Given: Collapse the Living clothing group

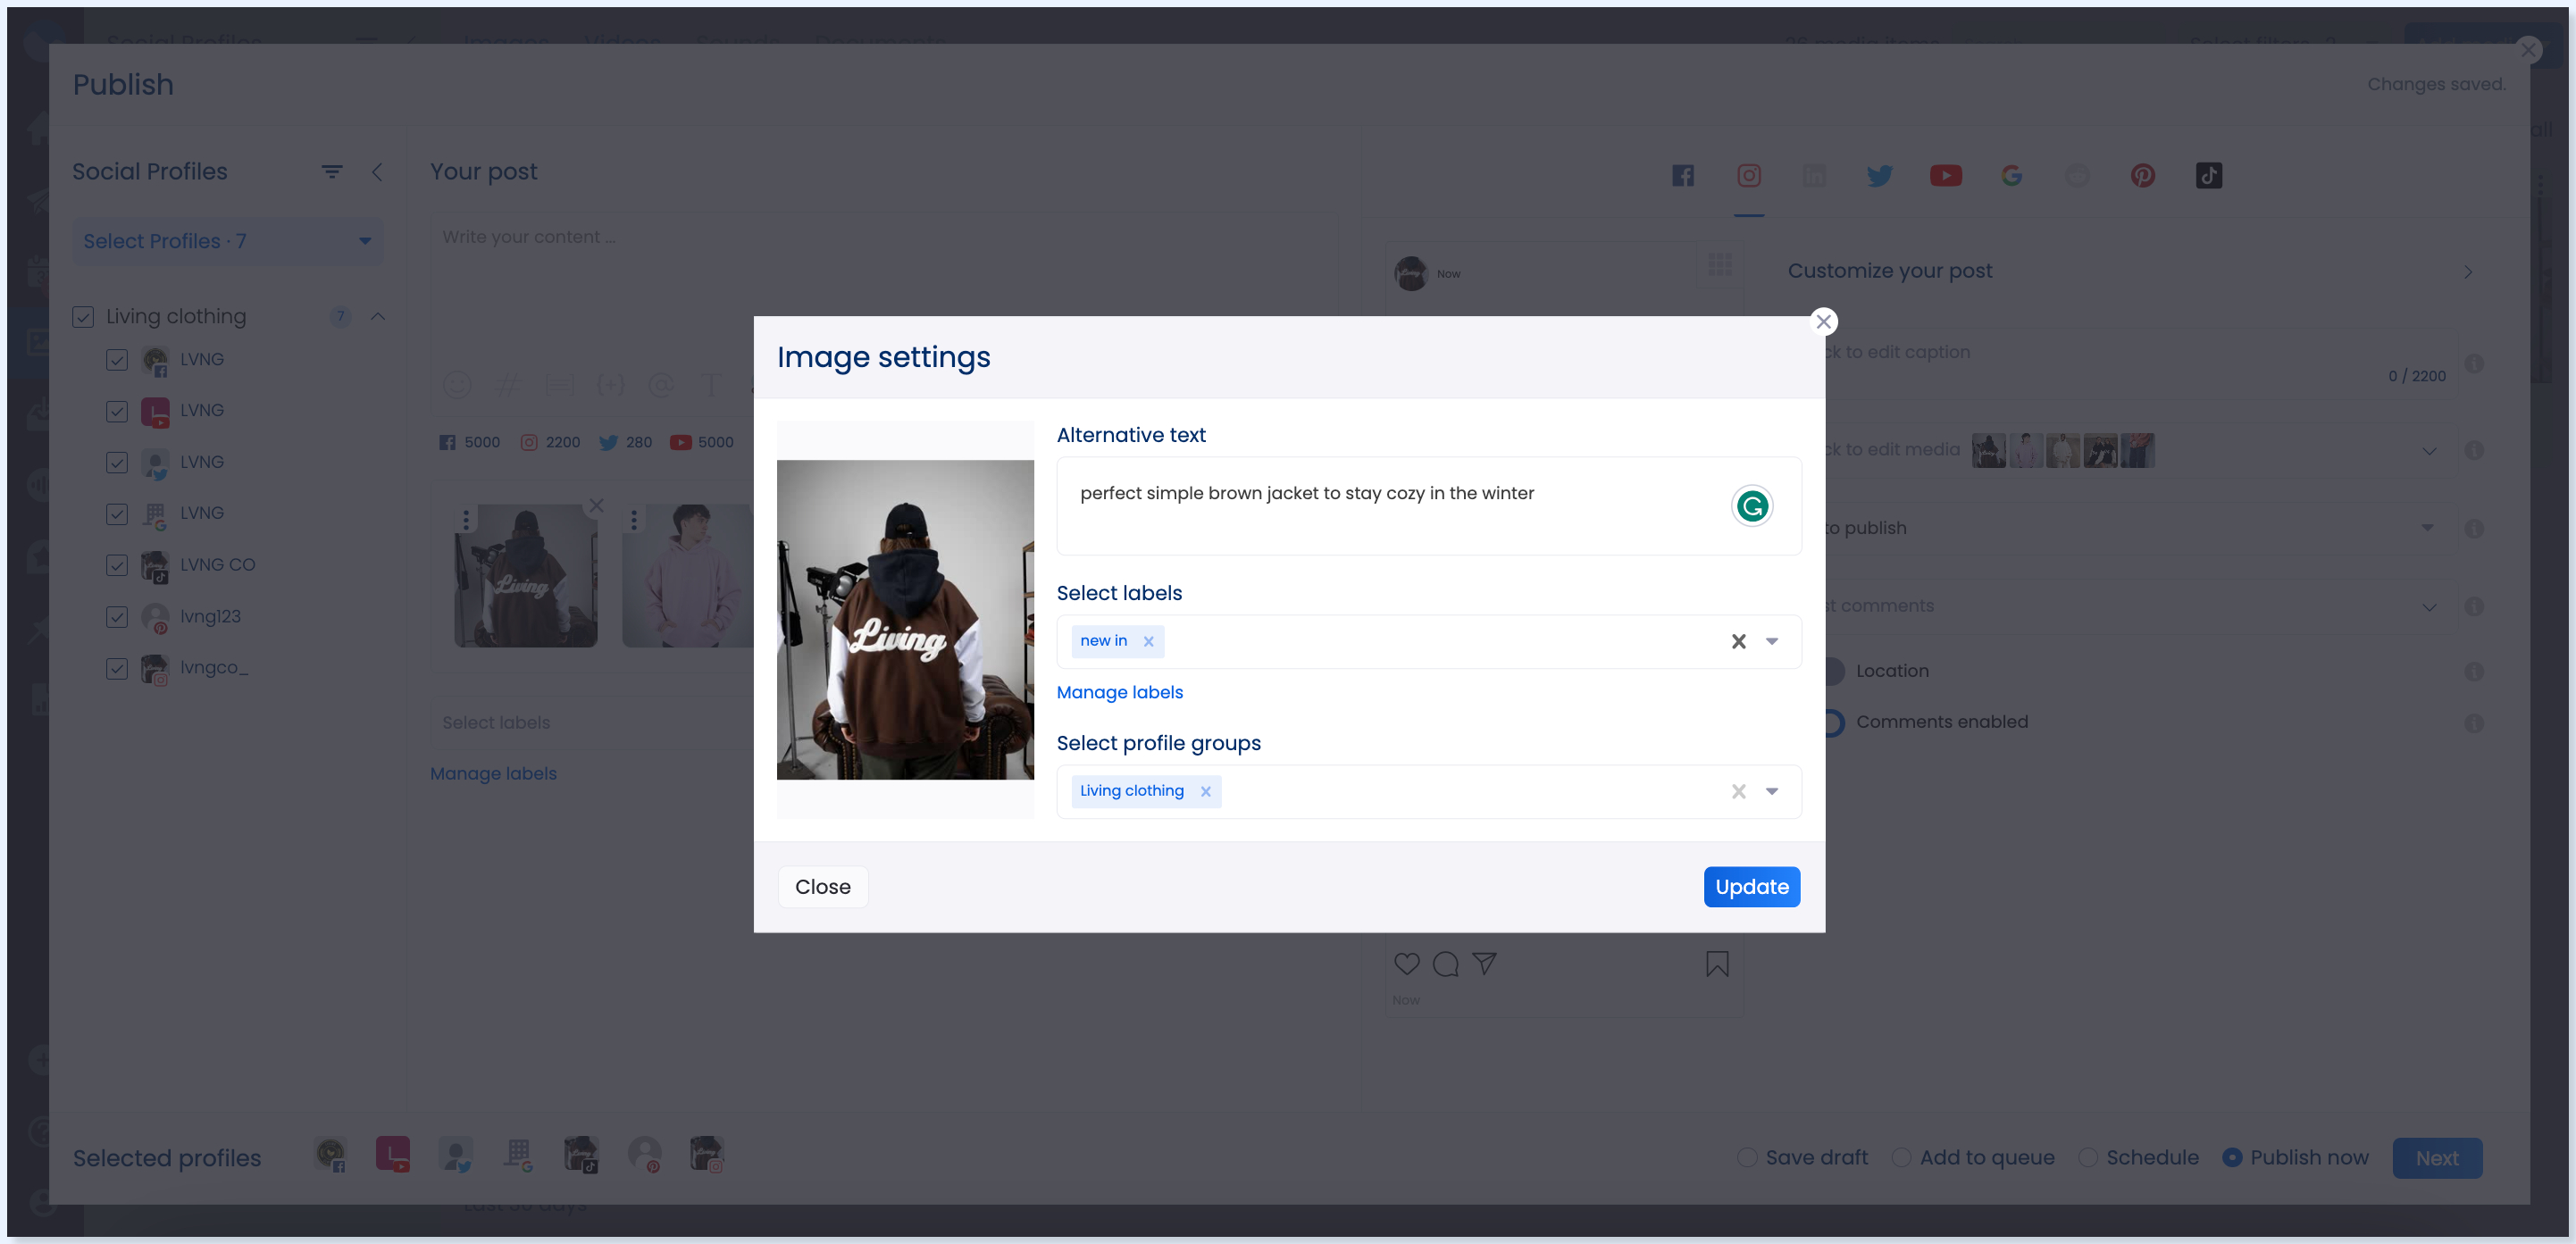Looking at the screenshot, I should click(378, 317).
